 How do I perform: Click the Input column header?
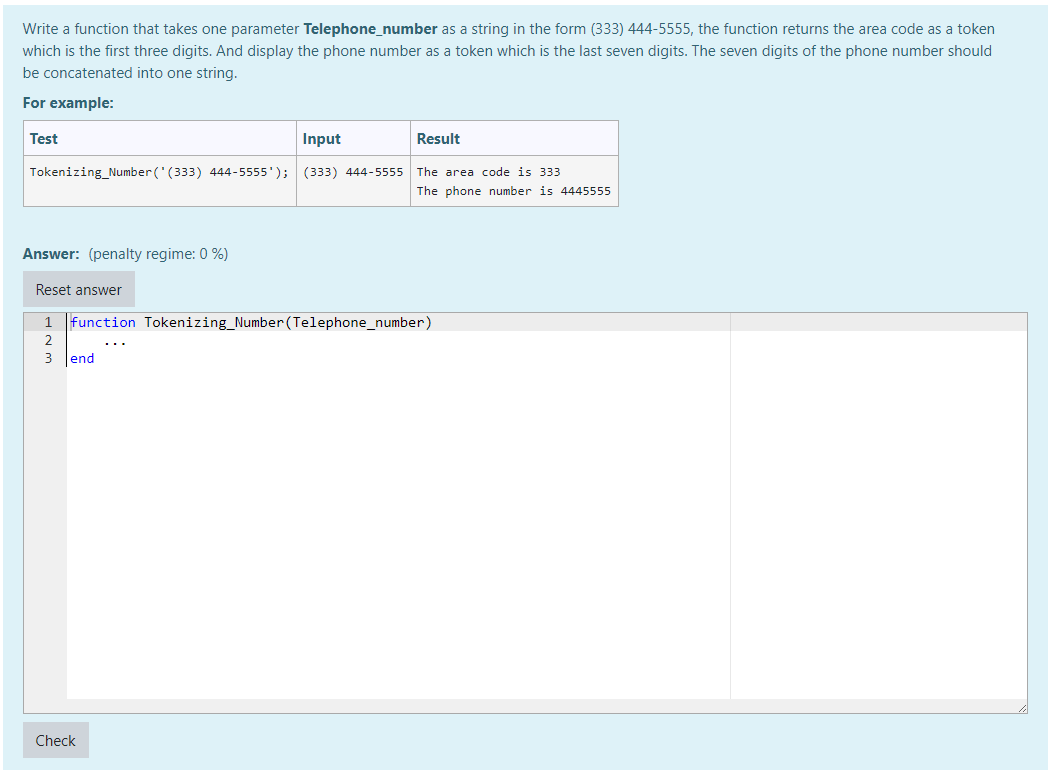[322, 138]
